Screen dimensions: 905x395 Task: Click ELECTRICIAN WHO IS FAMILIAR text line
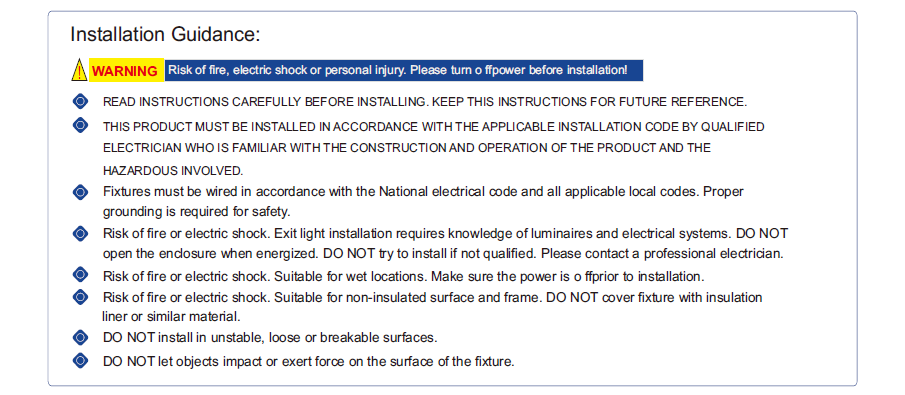(x=407, y=148)
